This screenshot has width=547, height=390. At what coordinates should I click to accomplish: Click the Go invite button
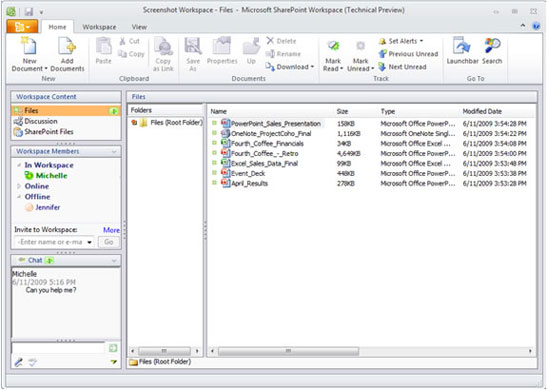[108, 242]
